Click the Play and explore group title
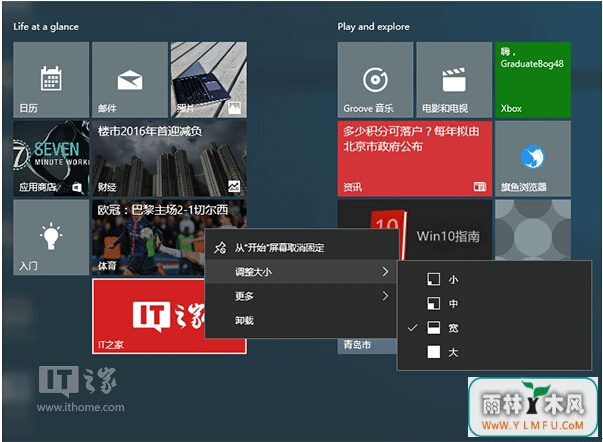The image size is (603, 442). [373, 27]
